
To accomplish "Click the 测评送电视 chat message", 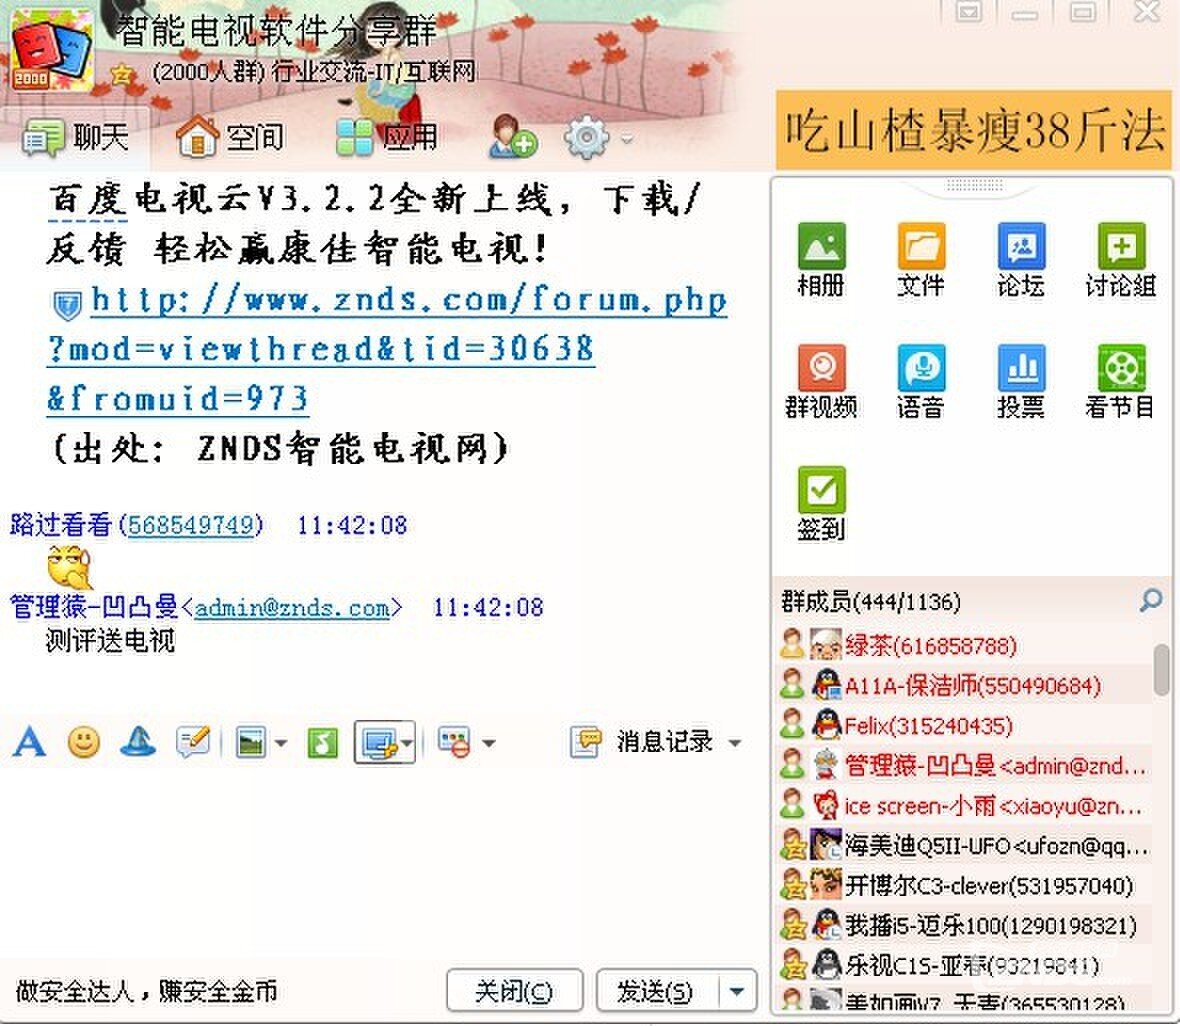I will 111,641.
